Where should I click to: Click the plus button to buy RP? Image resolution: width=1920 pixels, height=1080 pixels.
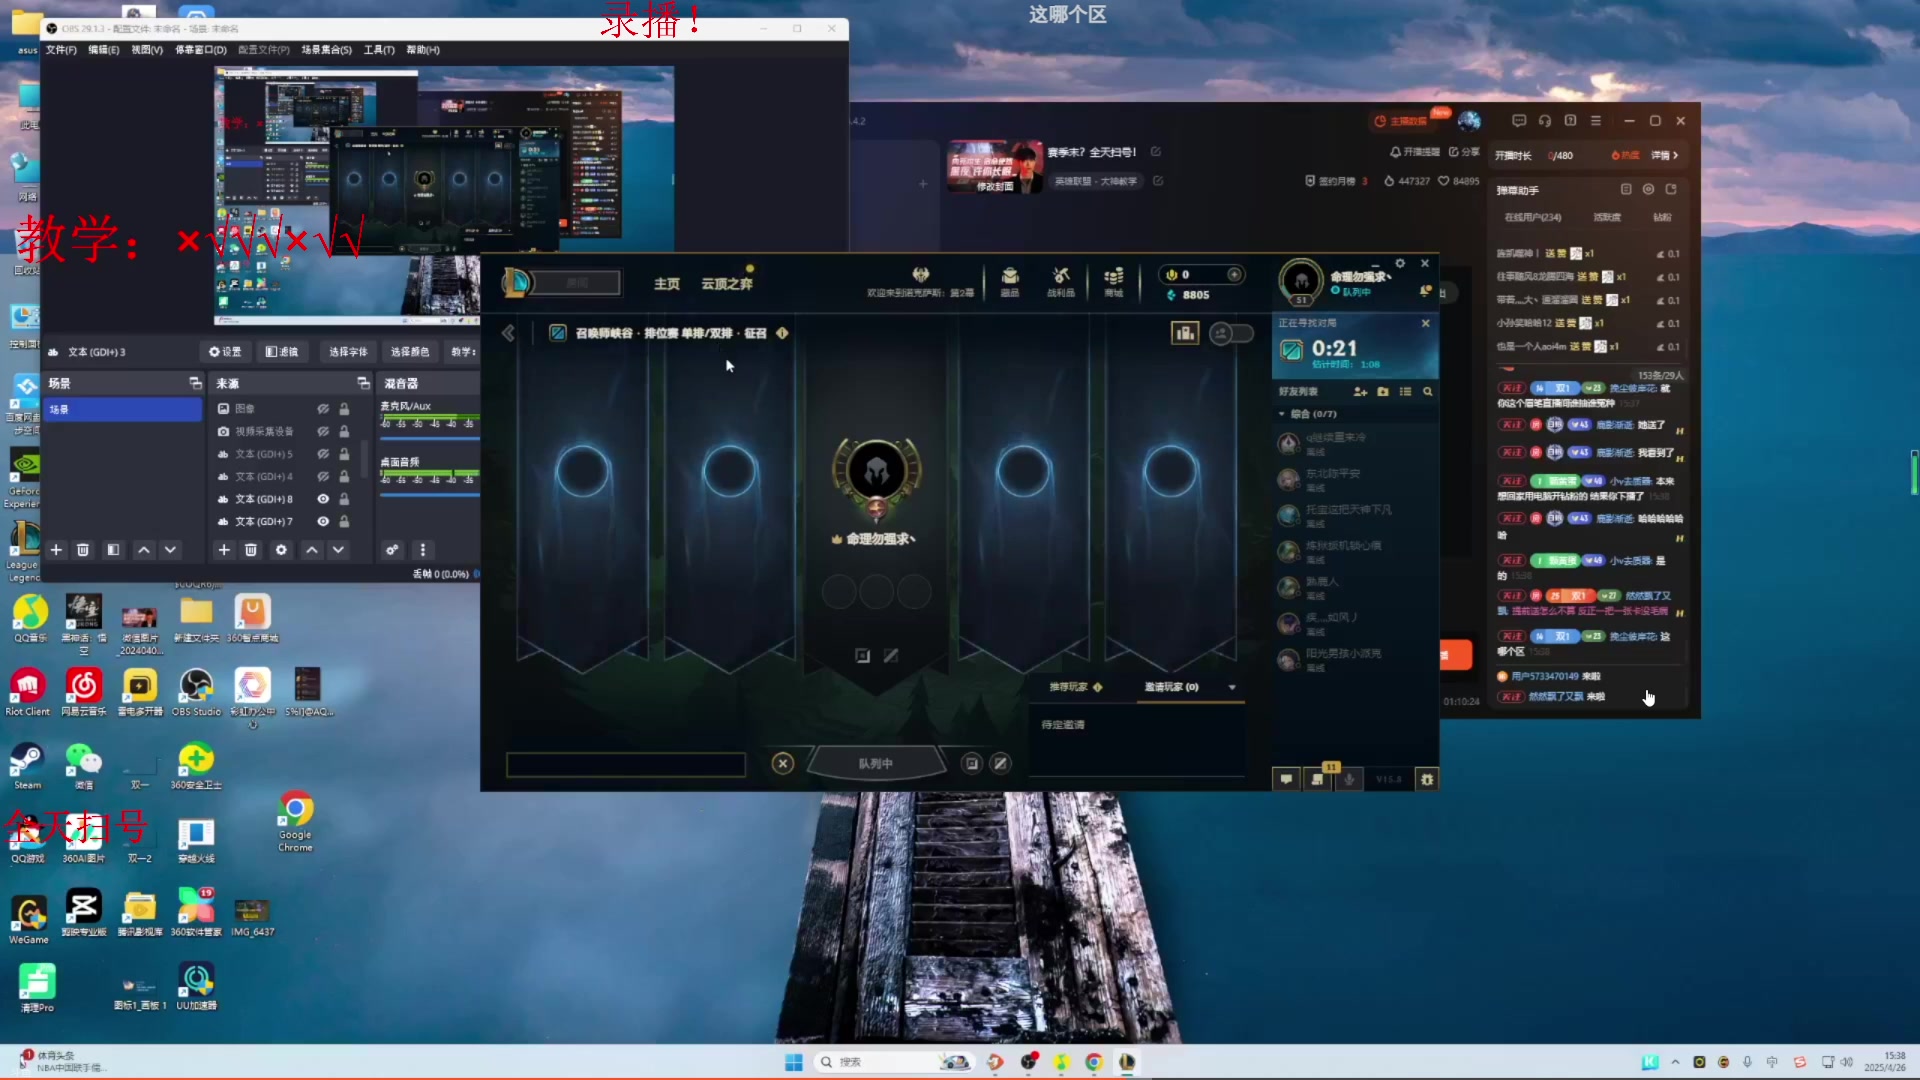[1235, 274]
